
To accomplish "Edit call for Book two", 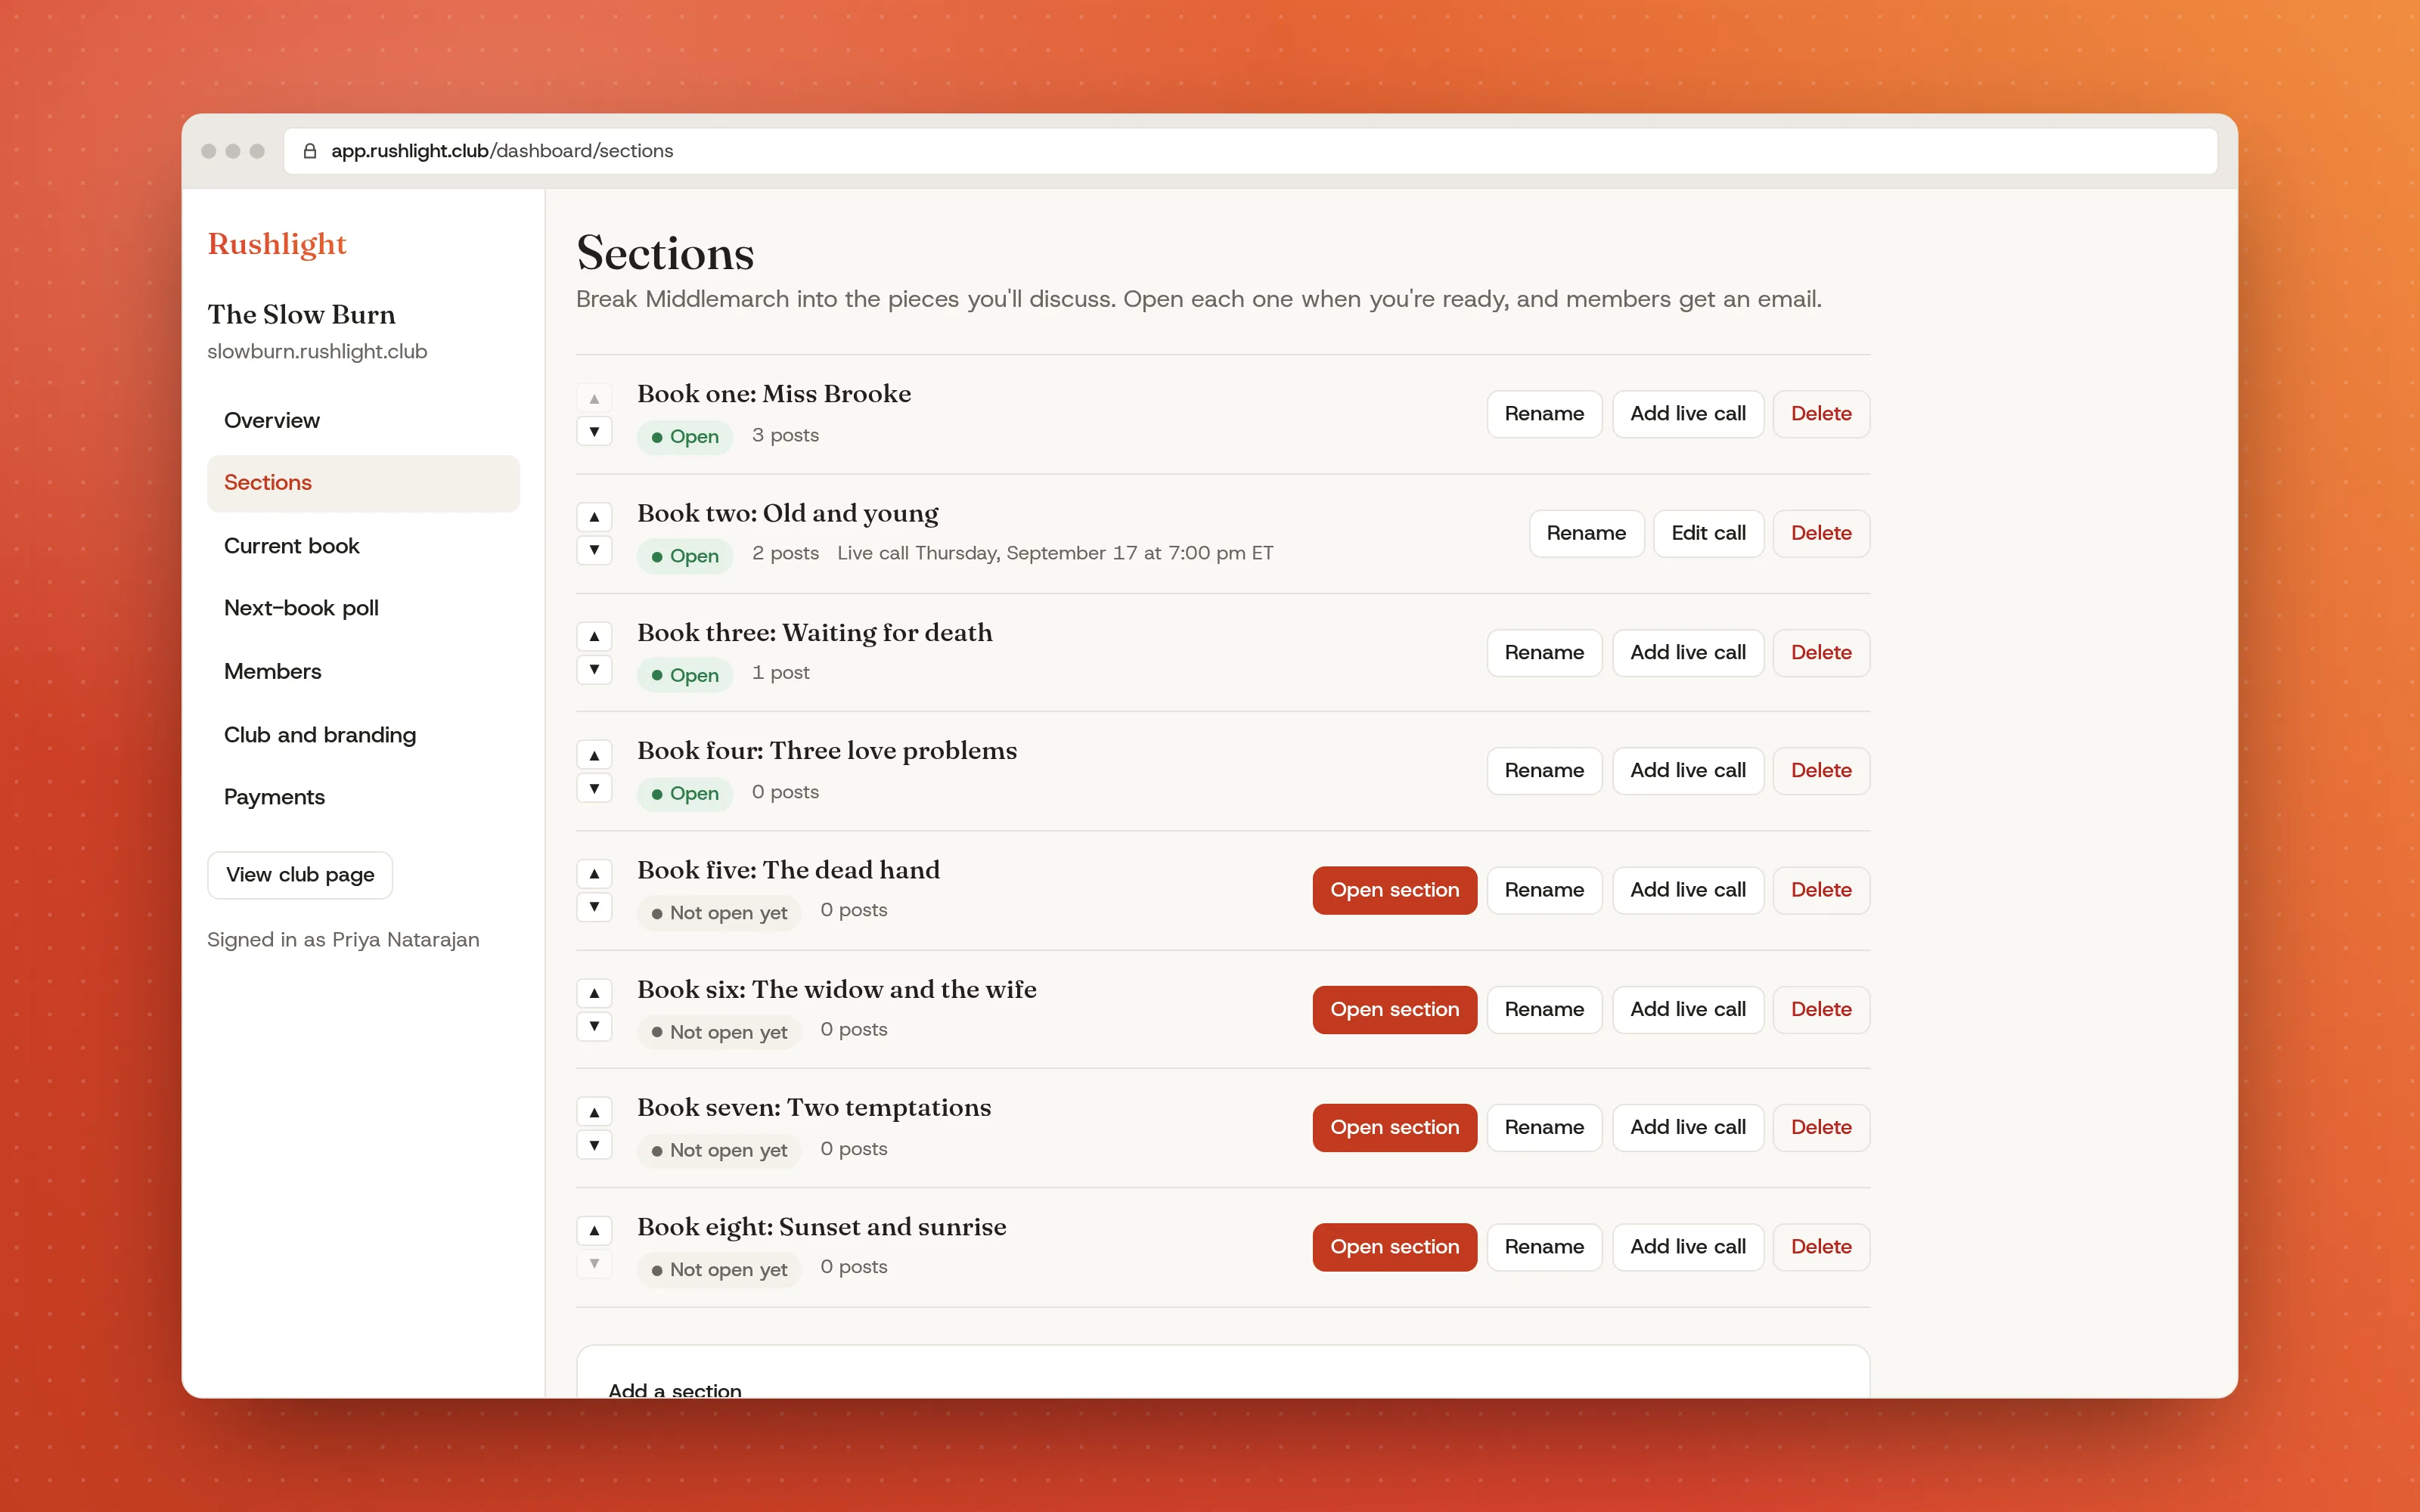I will pos(1708,533).
